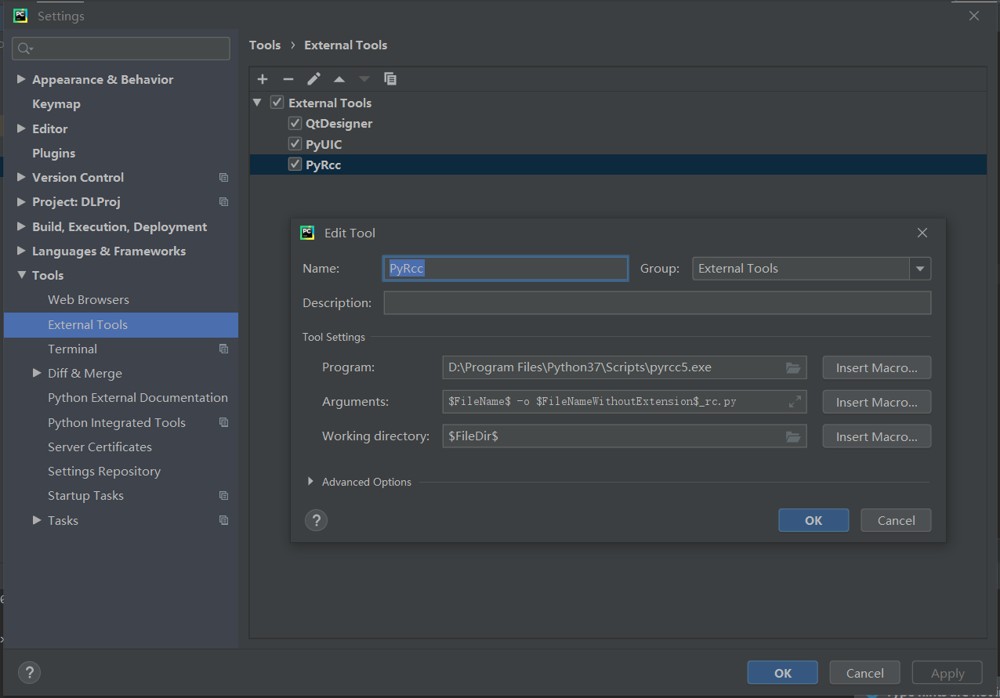Cancel the Edit Tool dialog

(895, 521)
